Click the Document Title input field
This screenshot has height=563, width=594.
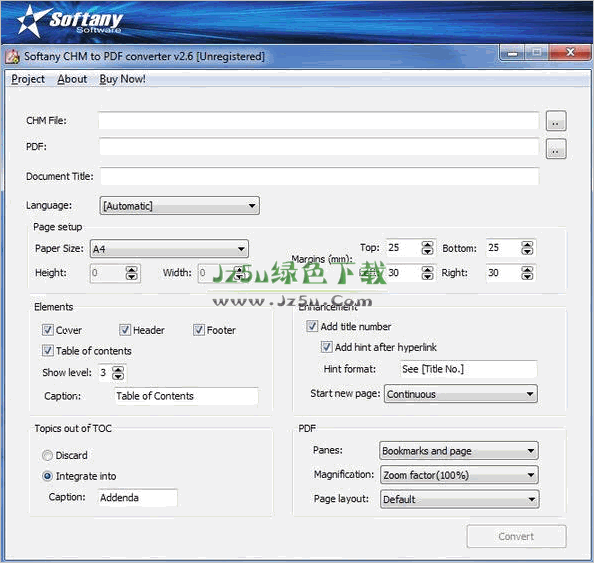319,176
